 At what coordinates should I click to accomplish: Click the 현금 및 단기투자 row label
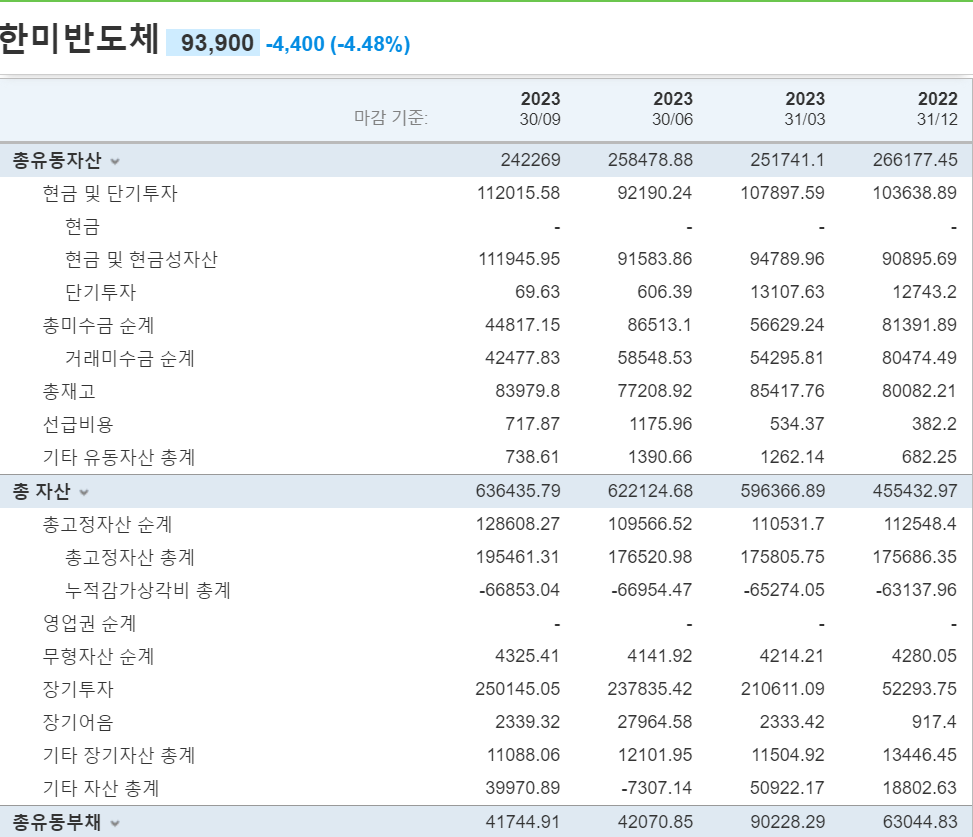(x=110, y=193)
